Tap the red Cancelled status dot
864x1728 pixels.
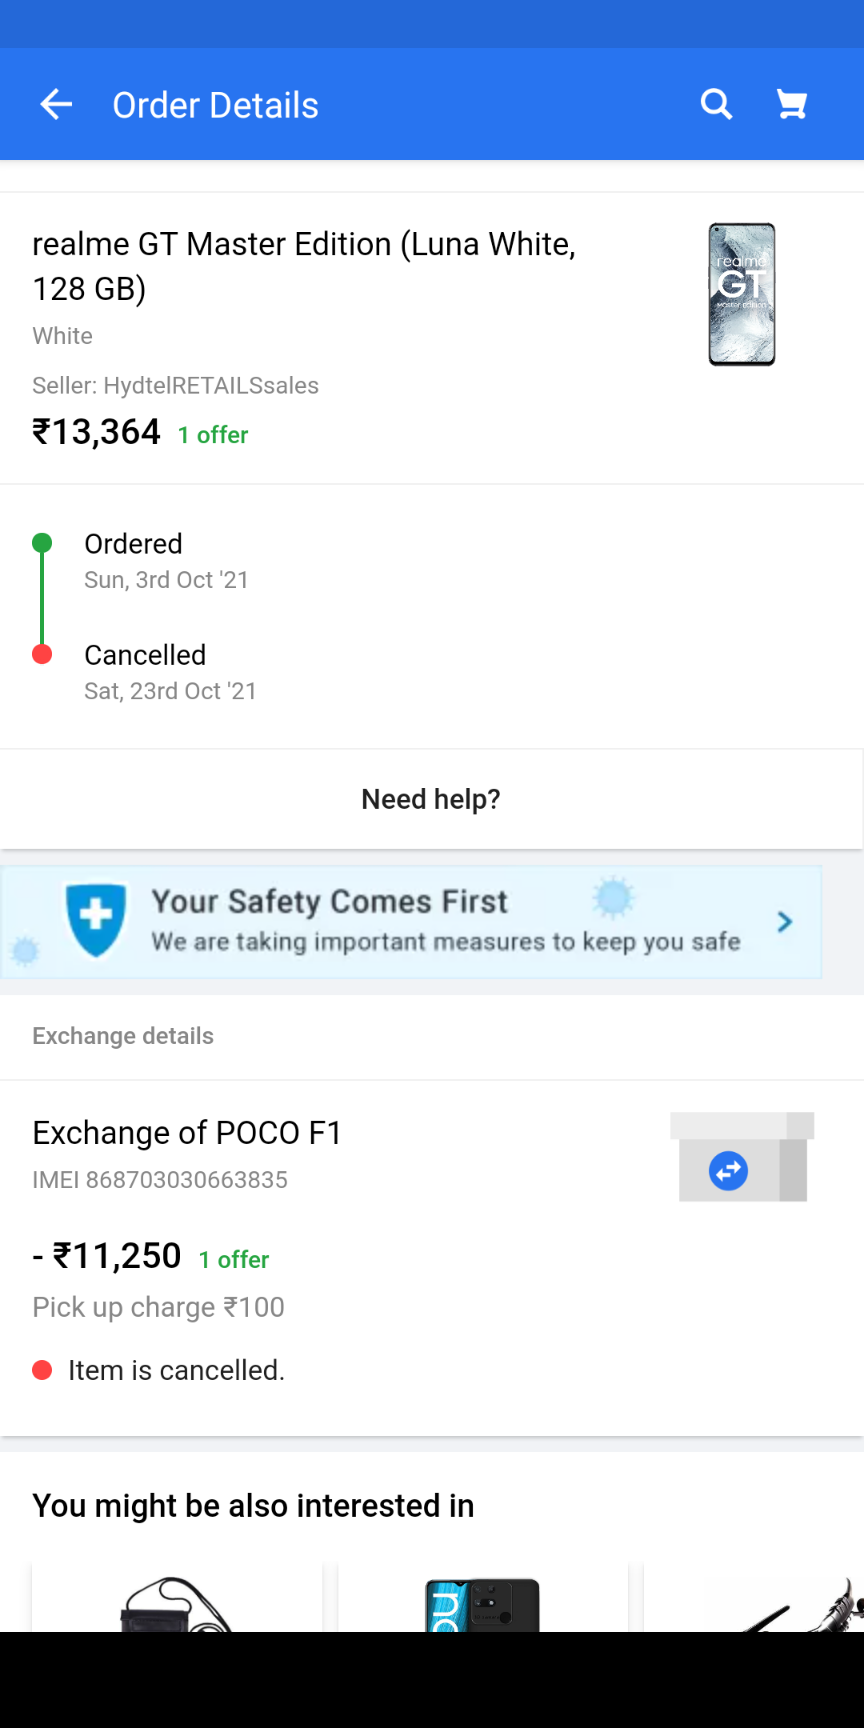[x=42, y=655]
